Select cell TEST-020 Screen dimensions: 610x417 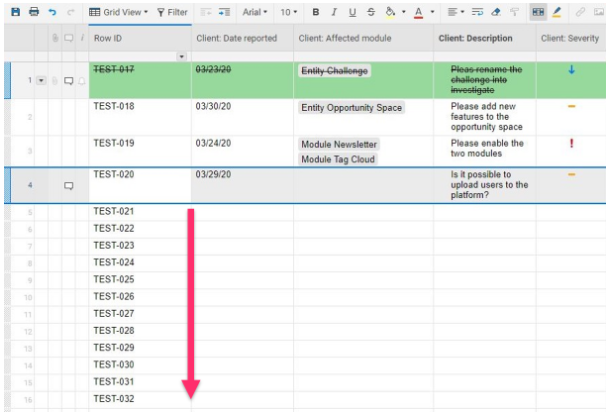(140, 185)
